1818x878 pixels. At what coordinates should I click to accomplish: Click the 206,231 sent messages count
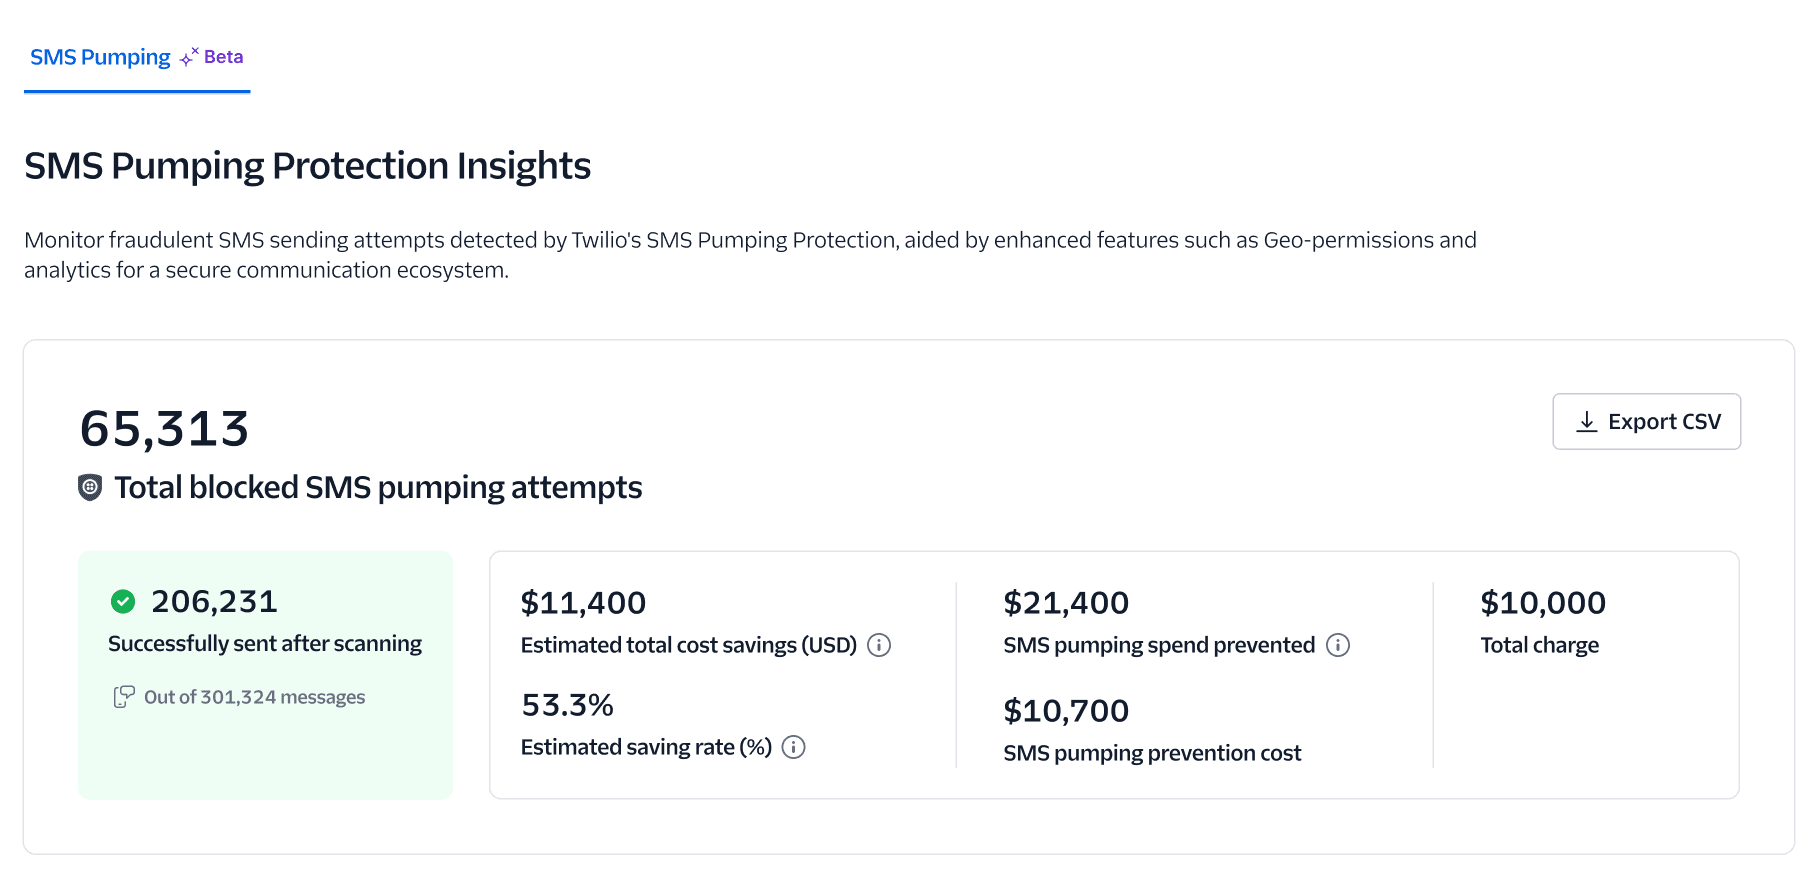[x=214, y=602]
